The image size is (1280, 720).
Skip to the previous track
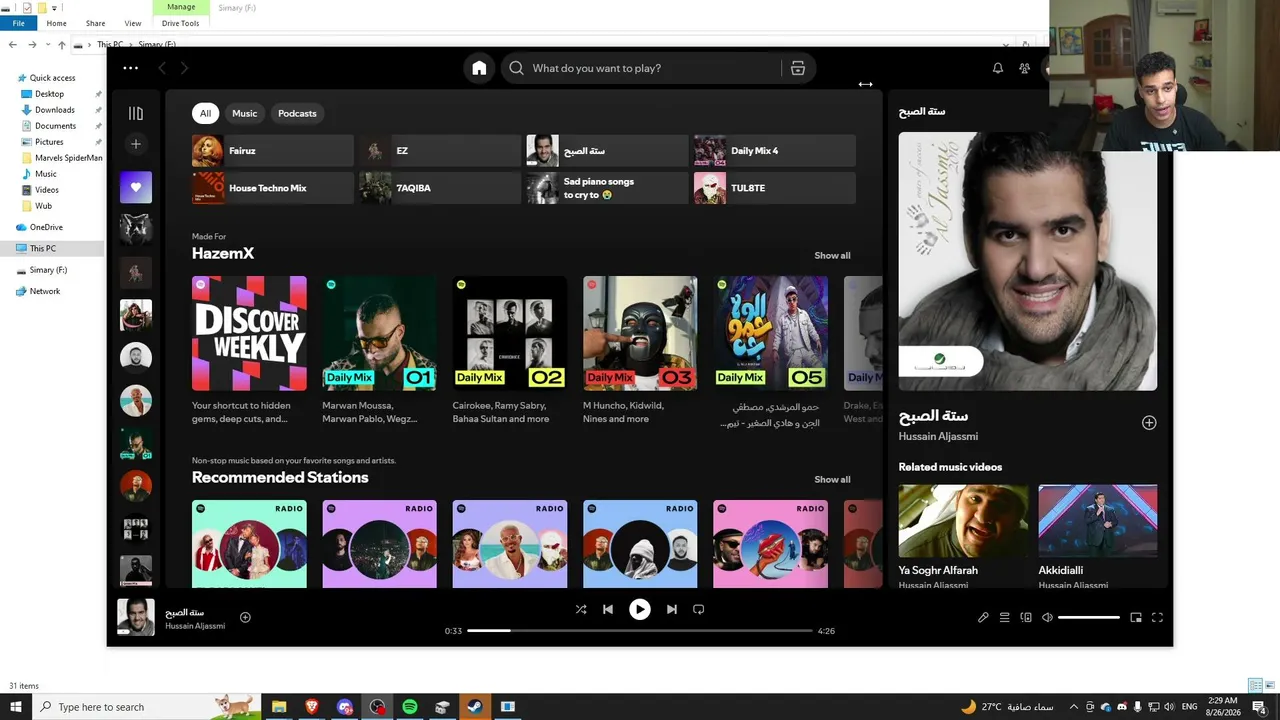click(x=608, y=609)
